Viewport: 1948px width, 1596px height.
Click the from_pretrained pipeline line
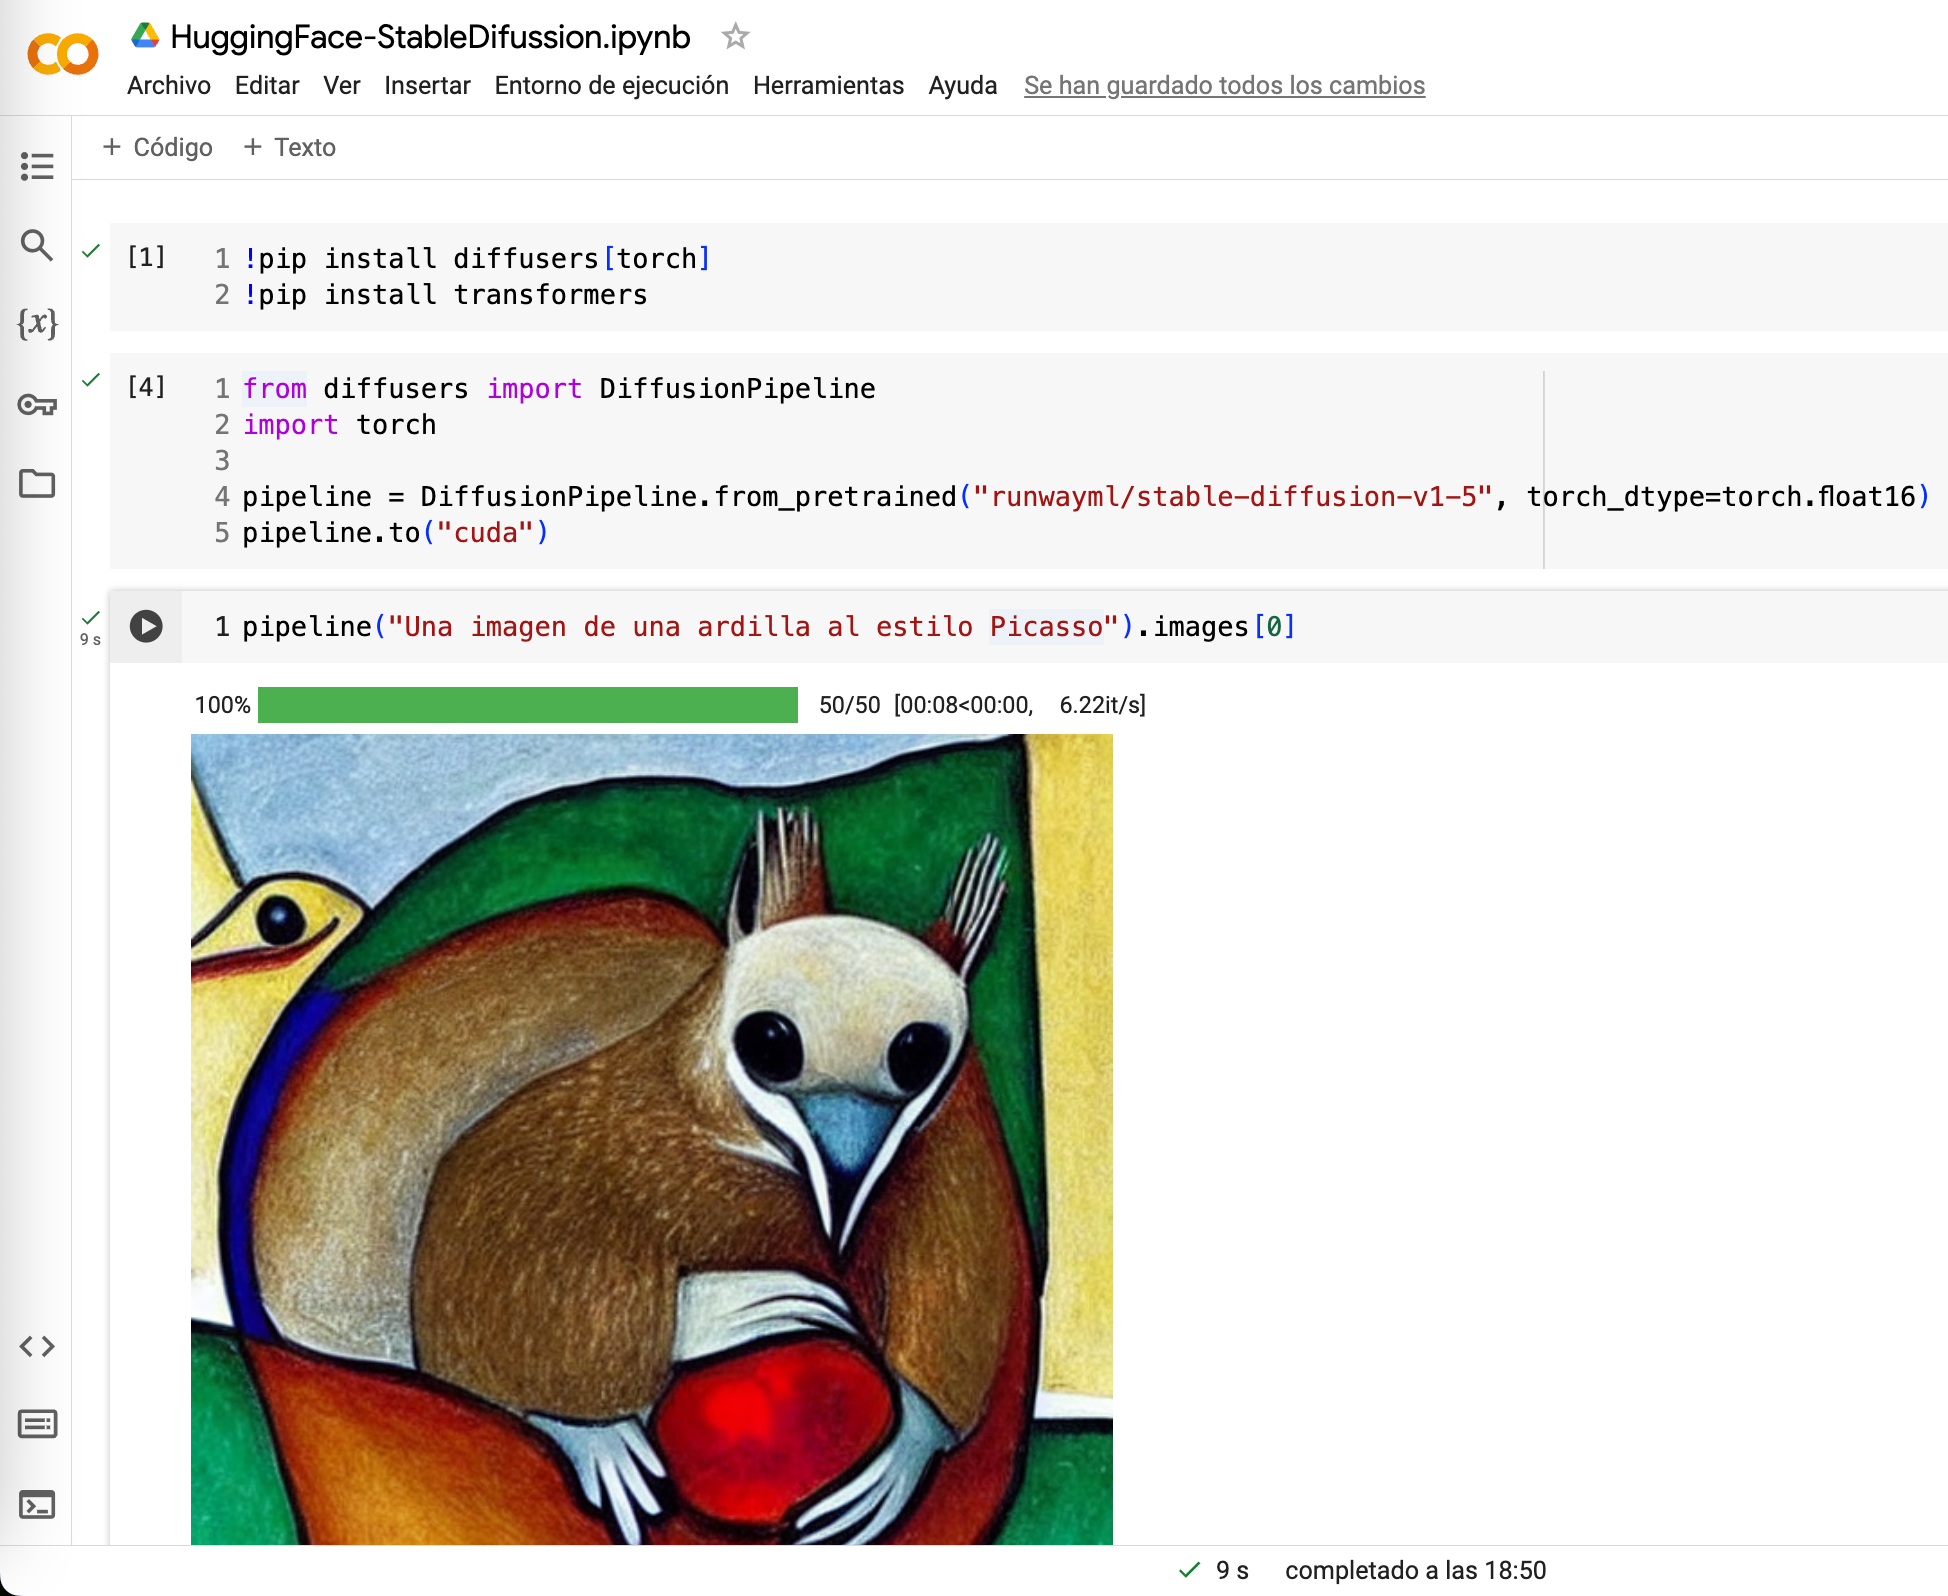[x=1086, y=497]
